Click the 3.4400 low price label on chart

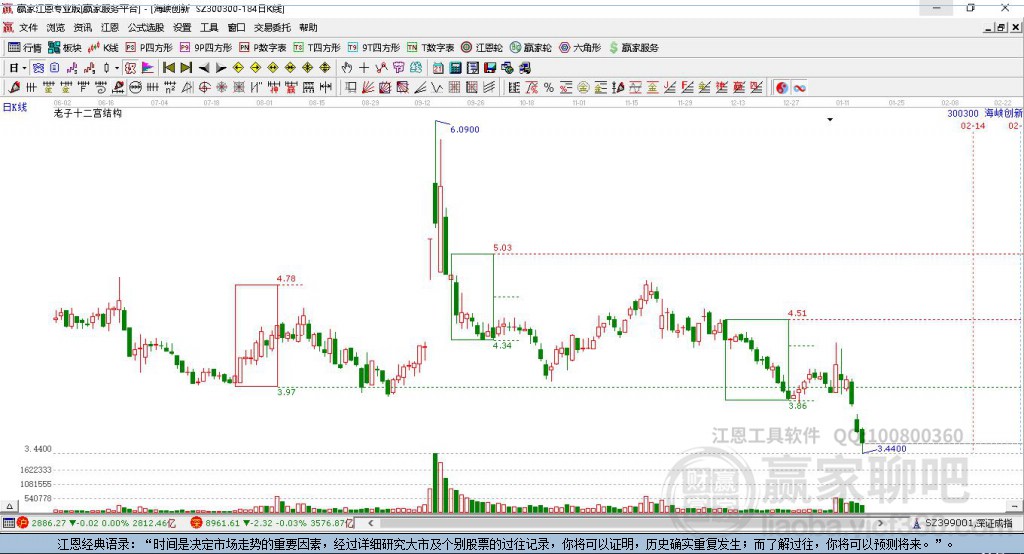(891, 448)
